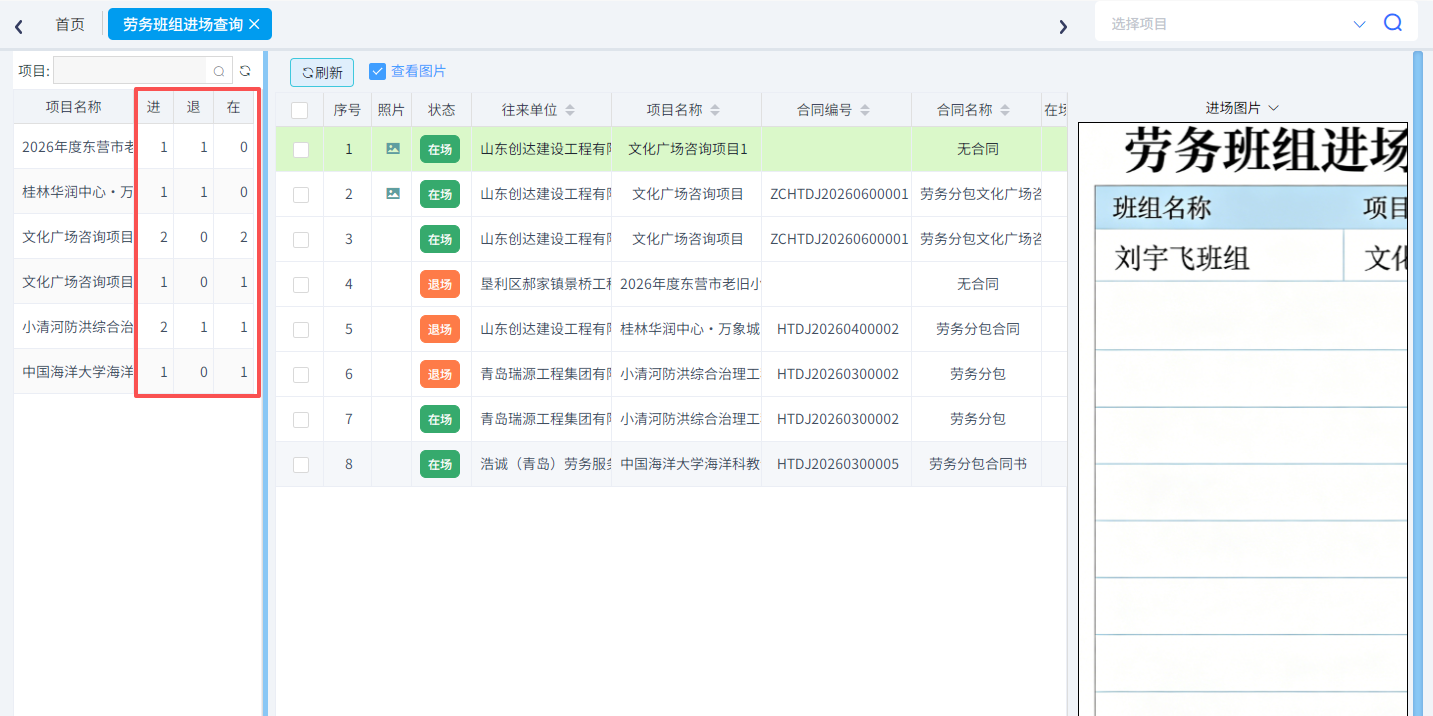Click the blue search magnifier icon
The width and height of the screenshot is (1433, 716).
click(x=1393, y=23)
